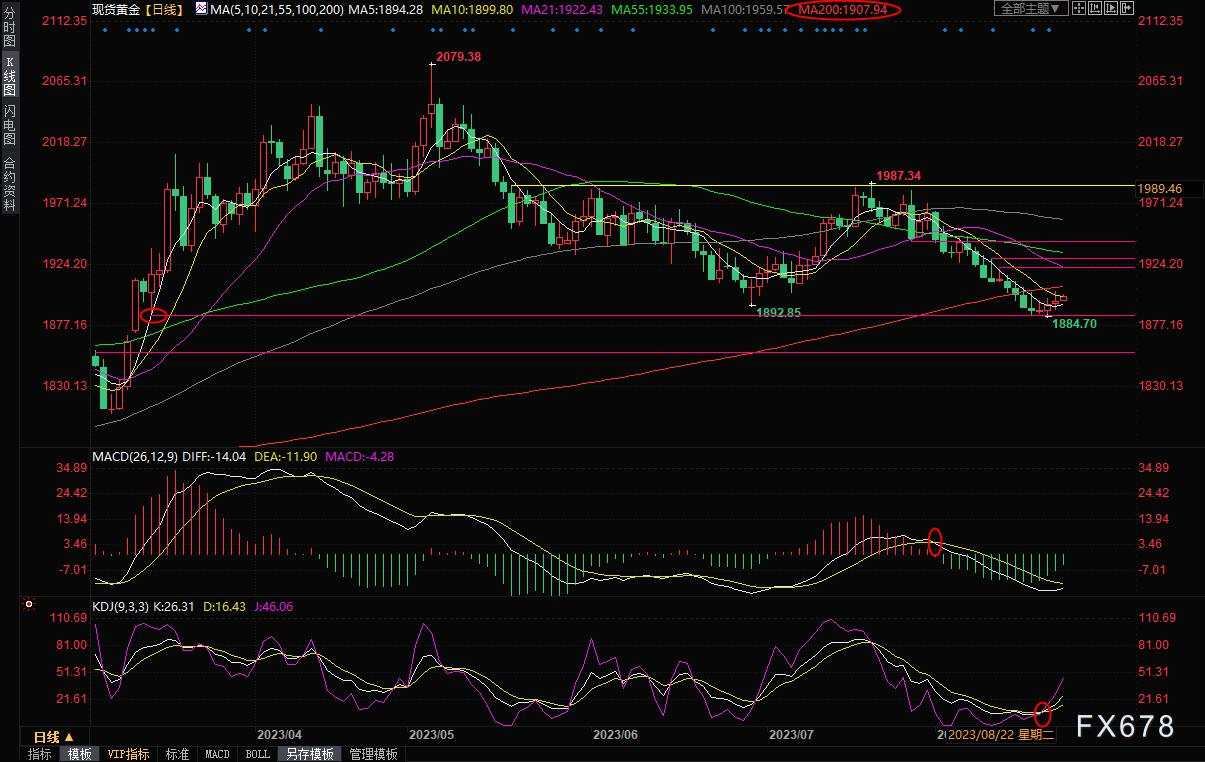Click the small indicator icon before MA(5,10,21,55,100,200)

coord(202,9)
